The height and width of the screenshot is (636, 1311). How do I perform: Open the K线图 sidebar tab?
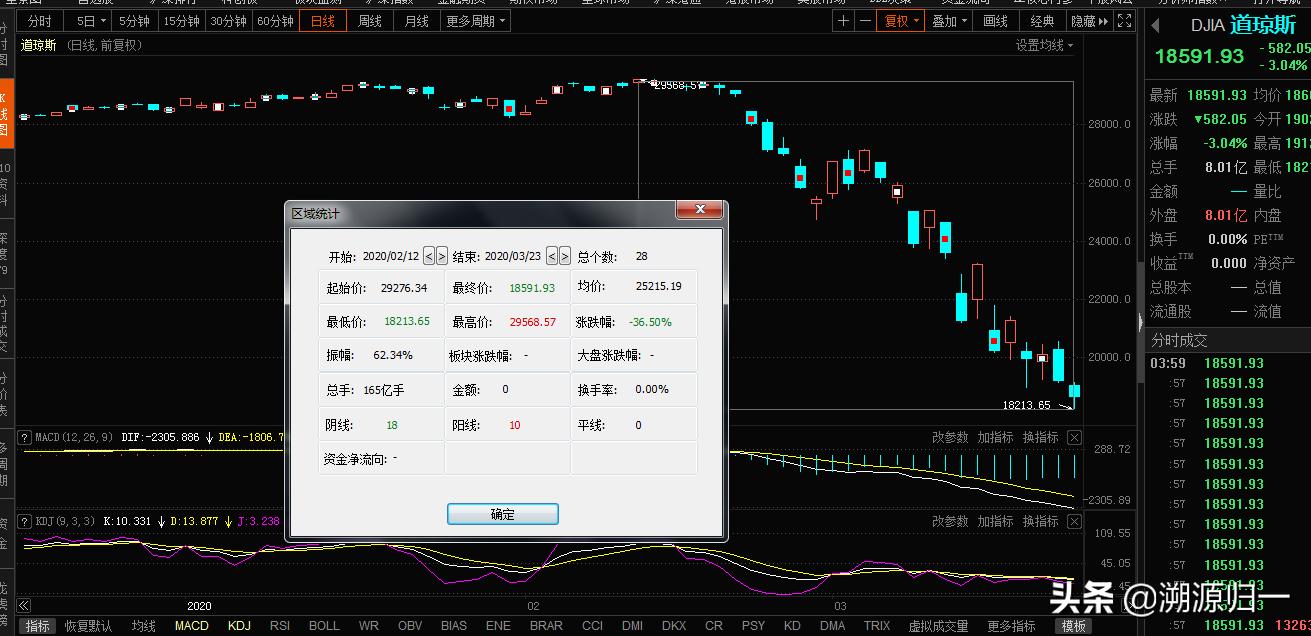pos(6,114)
